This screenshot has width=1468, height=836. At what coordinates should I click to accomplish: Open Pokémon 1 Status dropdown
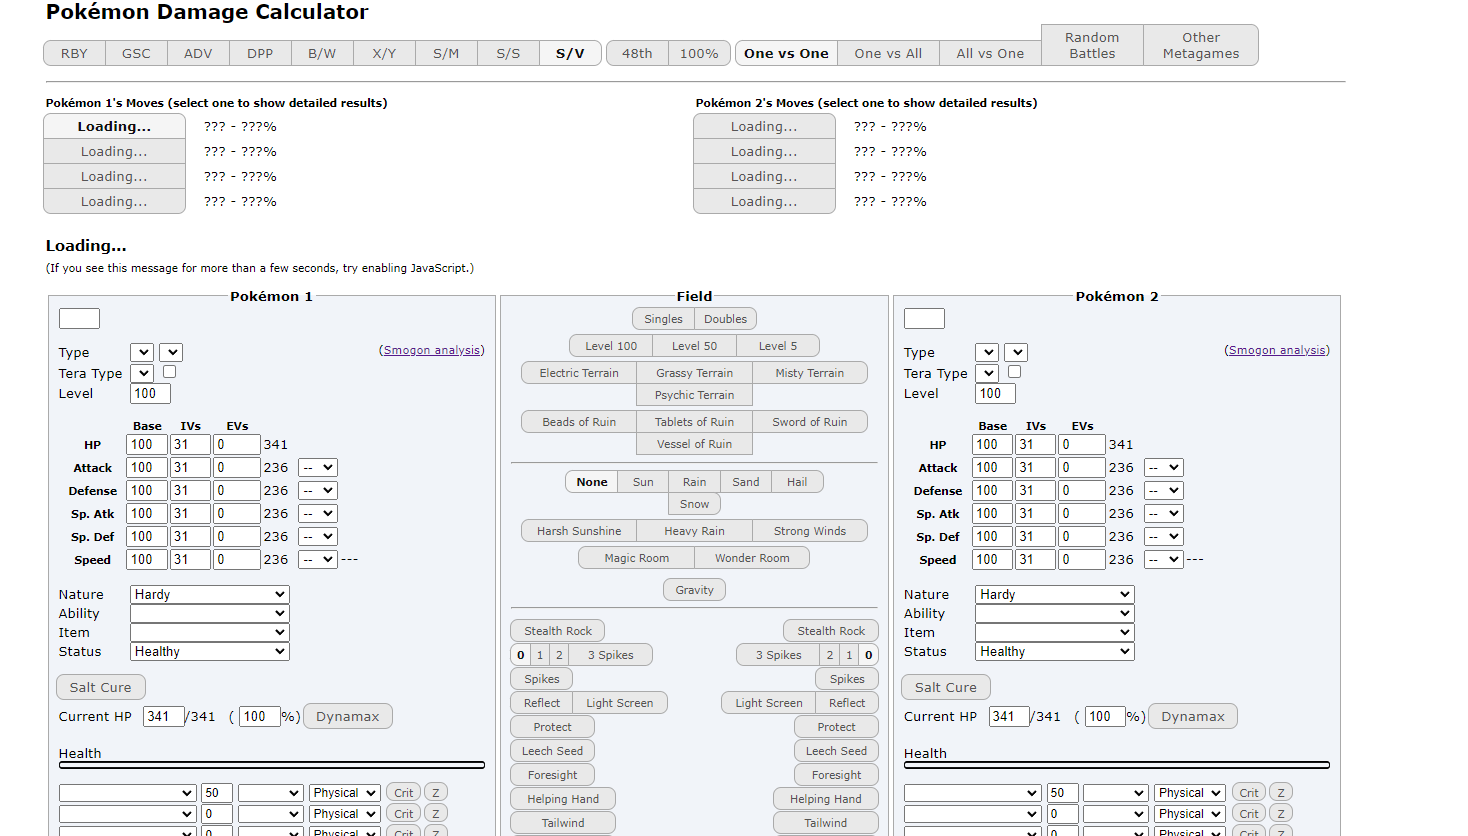[x=210, y=651]
